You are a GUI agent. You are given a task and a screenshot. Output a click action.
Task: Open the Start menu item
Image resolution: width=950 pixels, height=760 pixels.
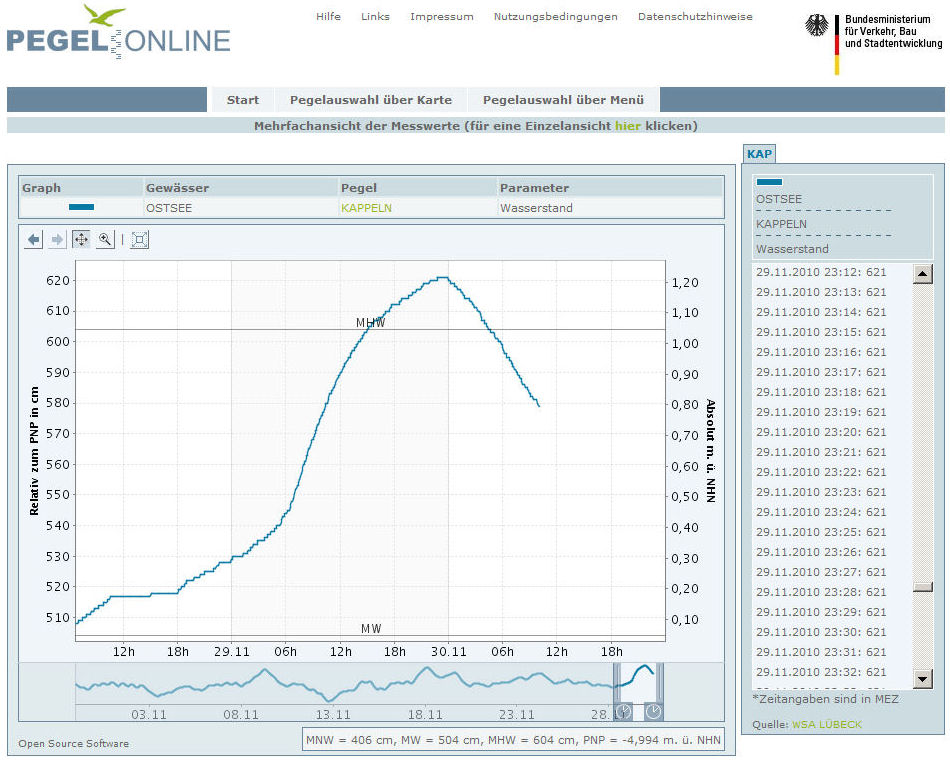pos(242,100)
